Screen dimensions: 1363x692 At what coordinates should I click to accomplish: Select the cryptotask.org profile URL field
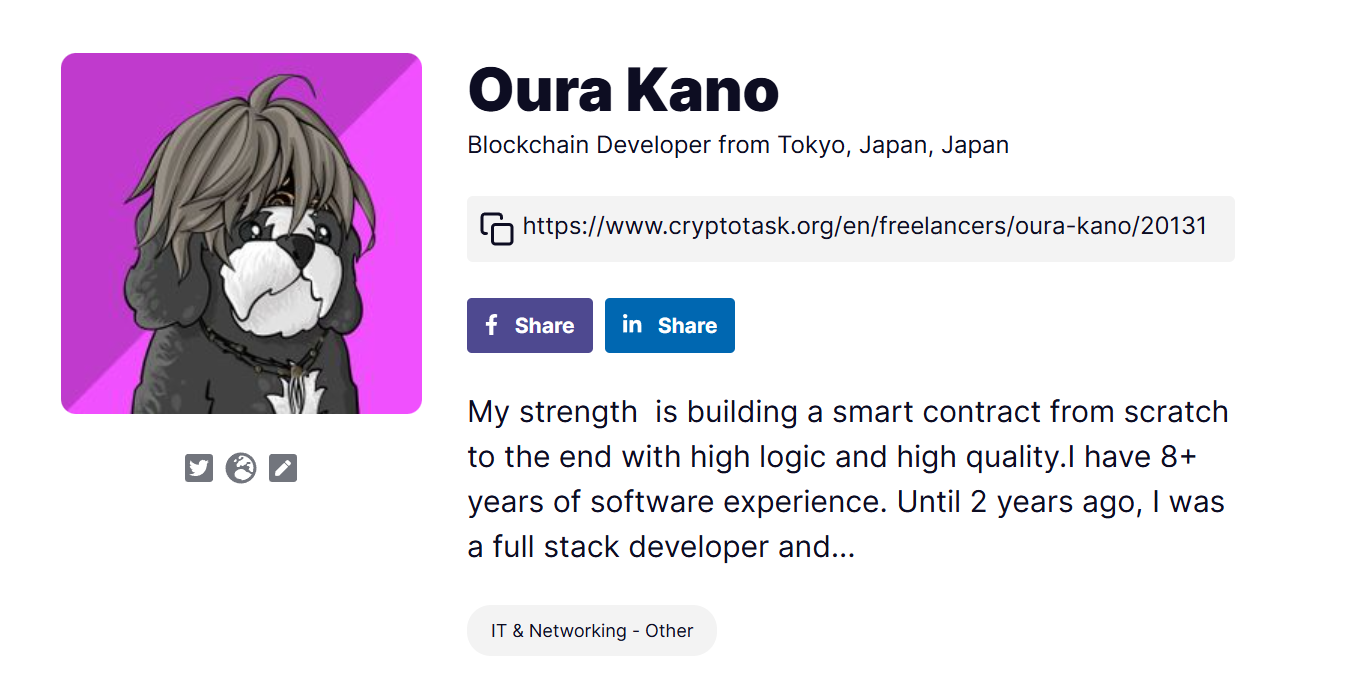tap(865, 226)
